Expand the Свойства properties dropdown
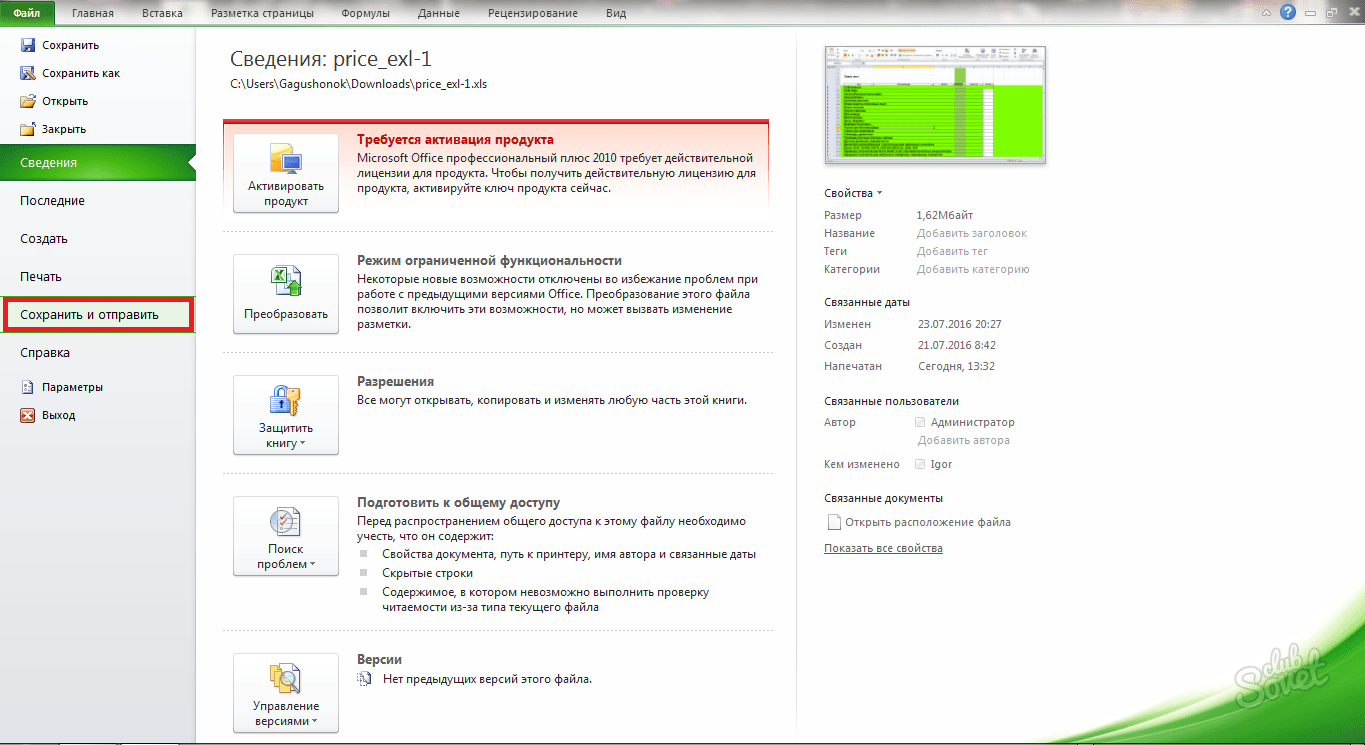 853,193
